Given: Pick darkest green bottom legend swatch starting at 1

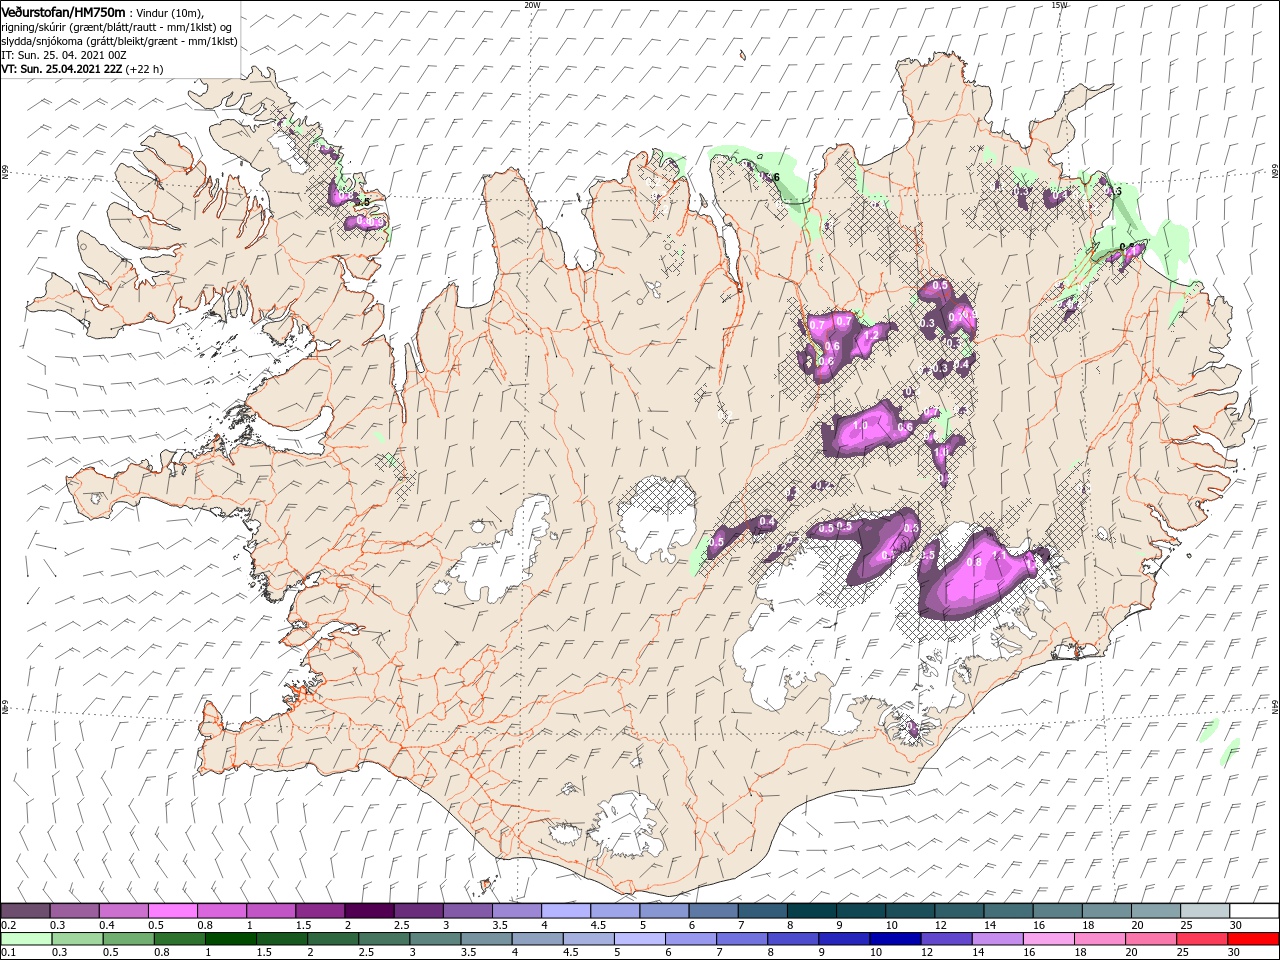Looking at the screenshot, I should click(230, 939).
